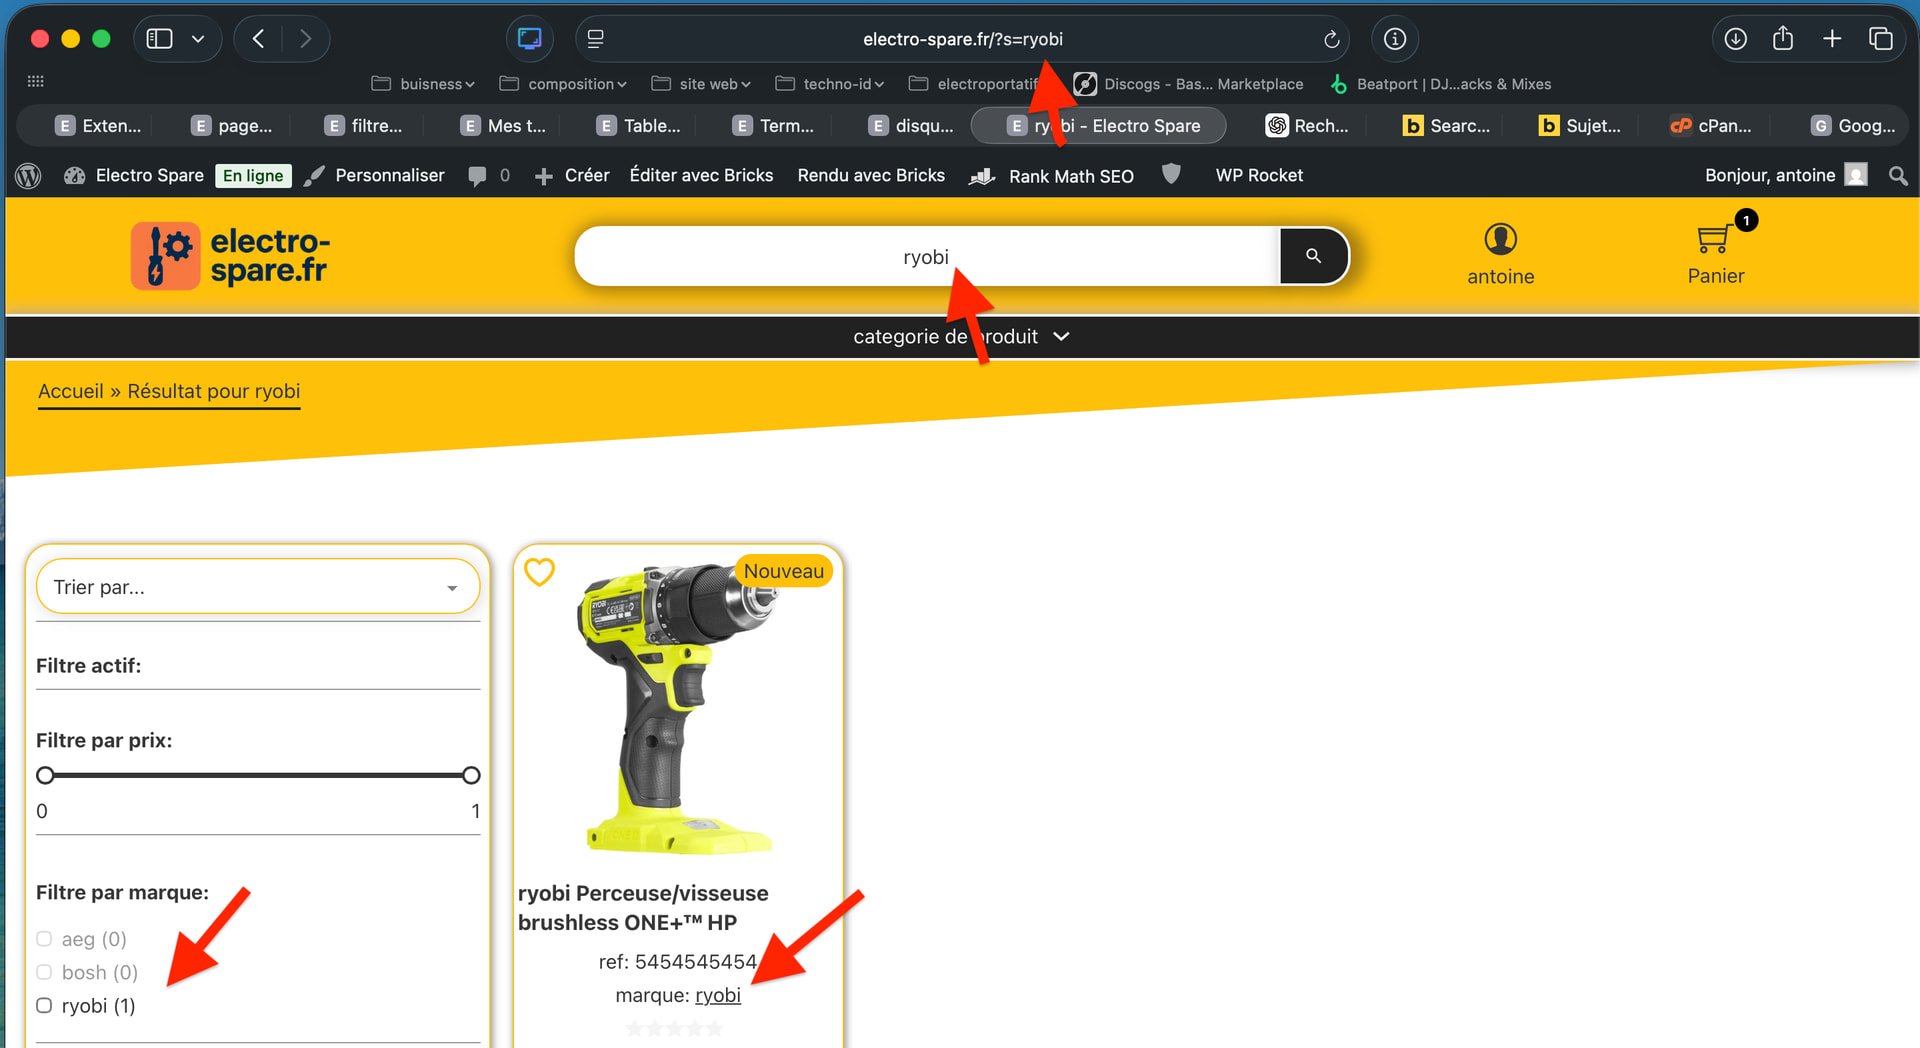Expand the buisness bookmarks folder
The image size is (1920, 1048).
pos(423,84)
